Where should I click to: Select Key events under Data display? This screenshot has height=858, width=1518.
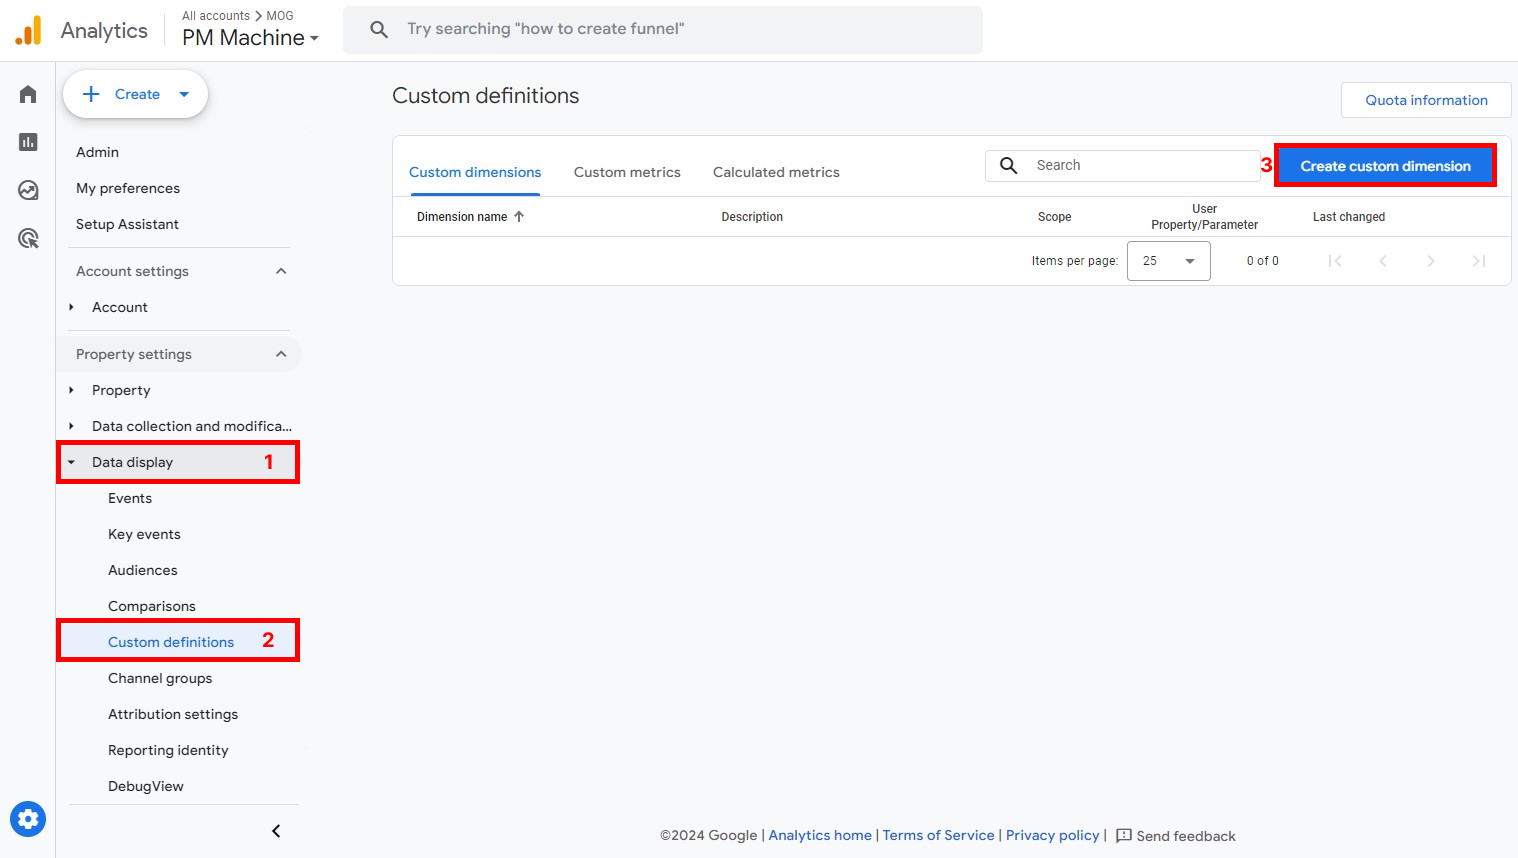(144, 534)
